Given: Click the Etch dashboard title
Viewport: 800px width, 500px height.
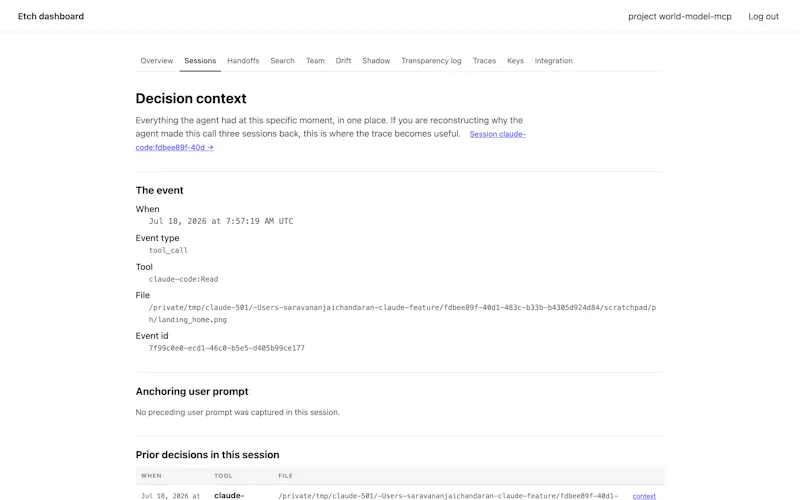Looking at the screenshot, I should [51, 16].
